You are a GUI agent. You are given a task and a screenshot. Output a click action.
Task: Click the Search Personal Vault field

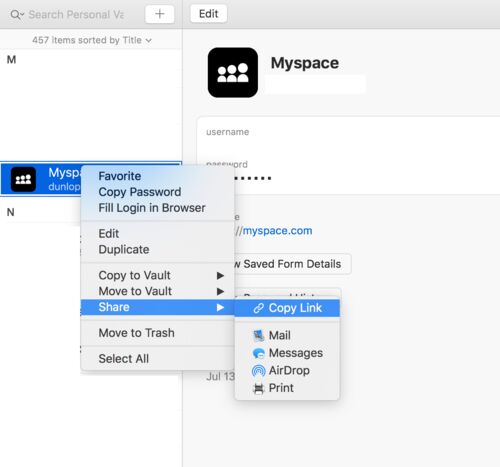pos(76,15)
